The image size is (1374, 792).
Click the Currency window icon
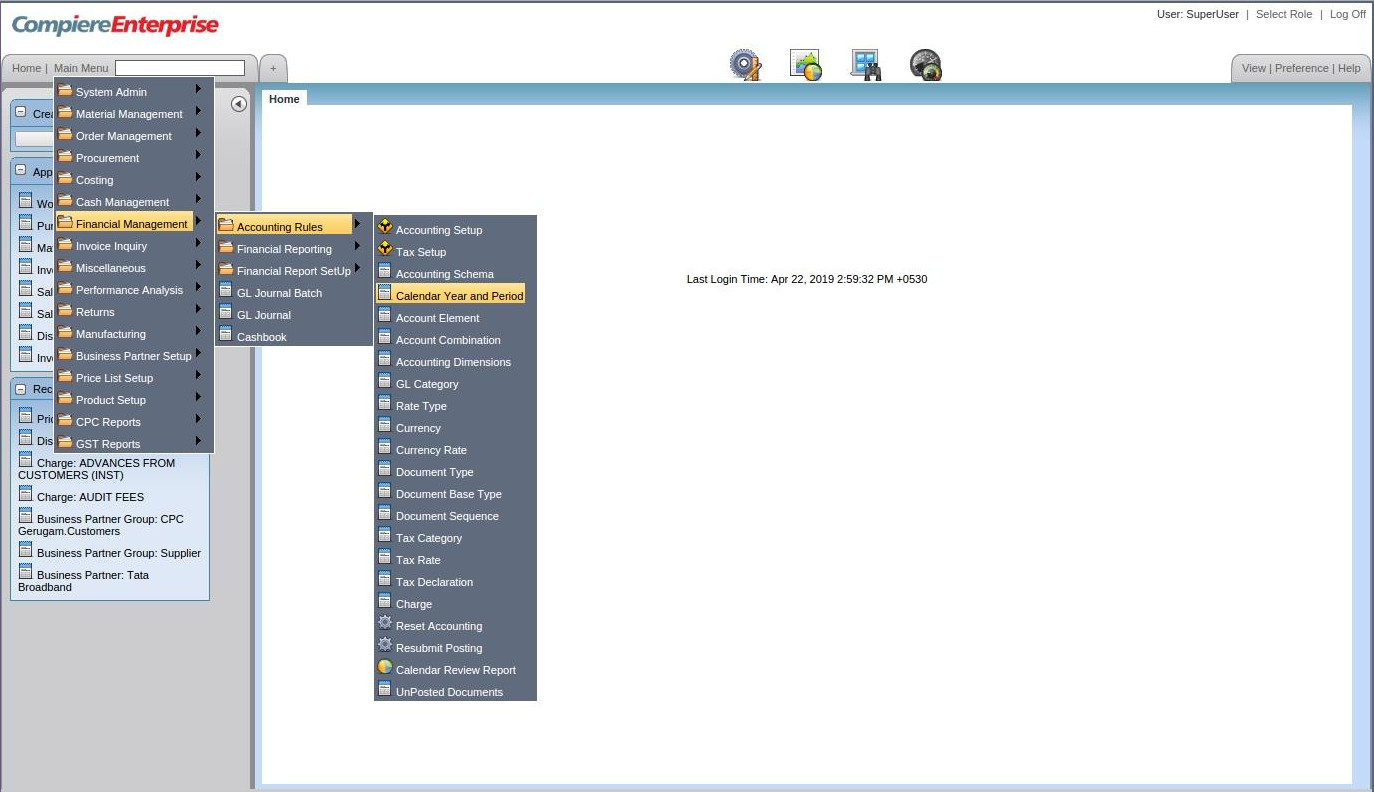385,426
